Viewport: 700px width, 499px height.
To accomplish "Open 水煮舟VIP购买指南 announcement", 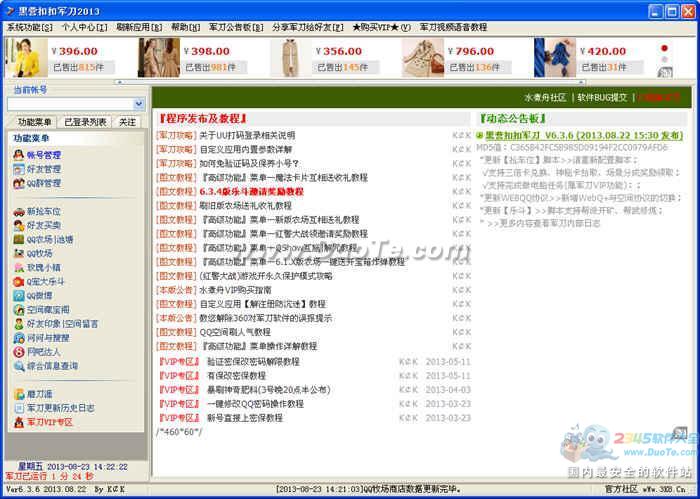I will 235,290.
